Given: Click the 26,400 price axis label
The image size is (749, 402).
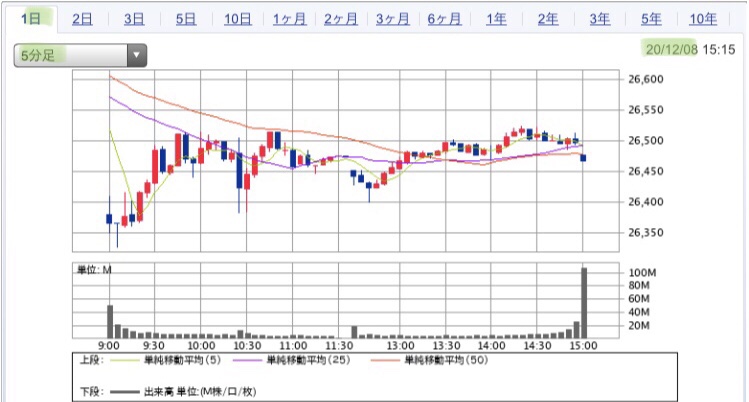Looking at the screenshot, I should 646,201.
